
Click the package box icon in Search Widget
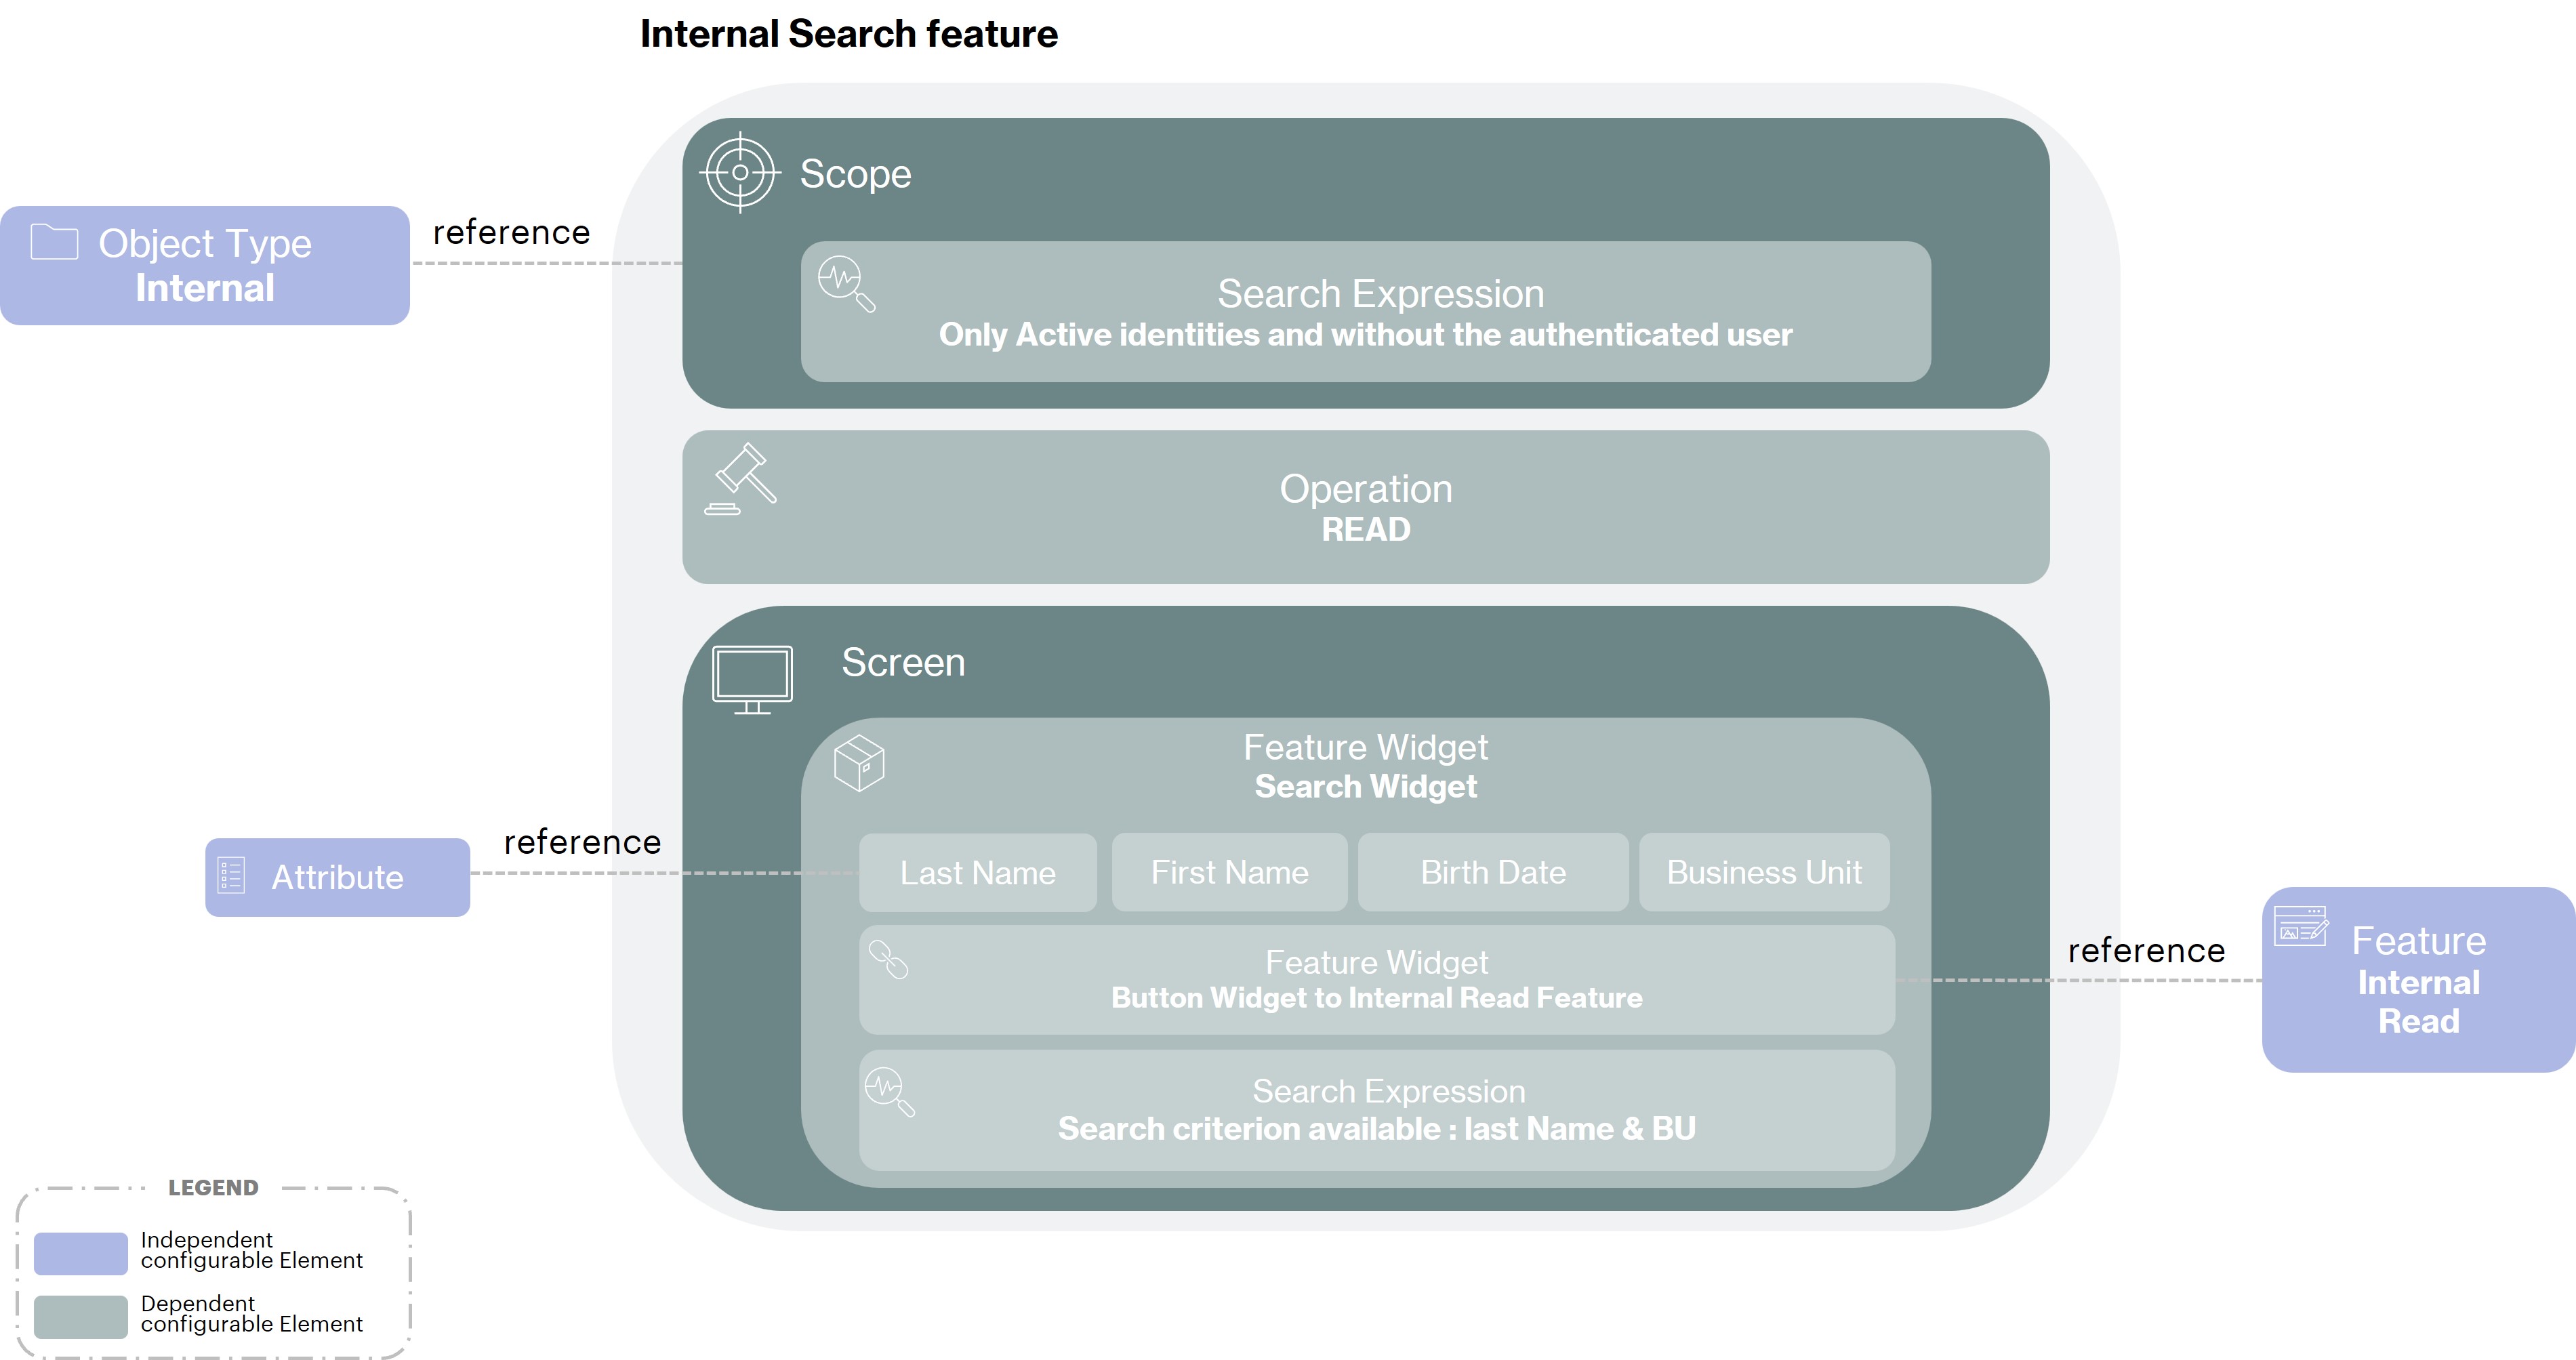point(859,764)
